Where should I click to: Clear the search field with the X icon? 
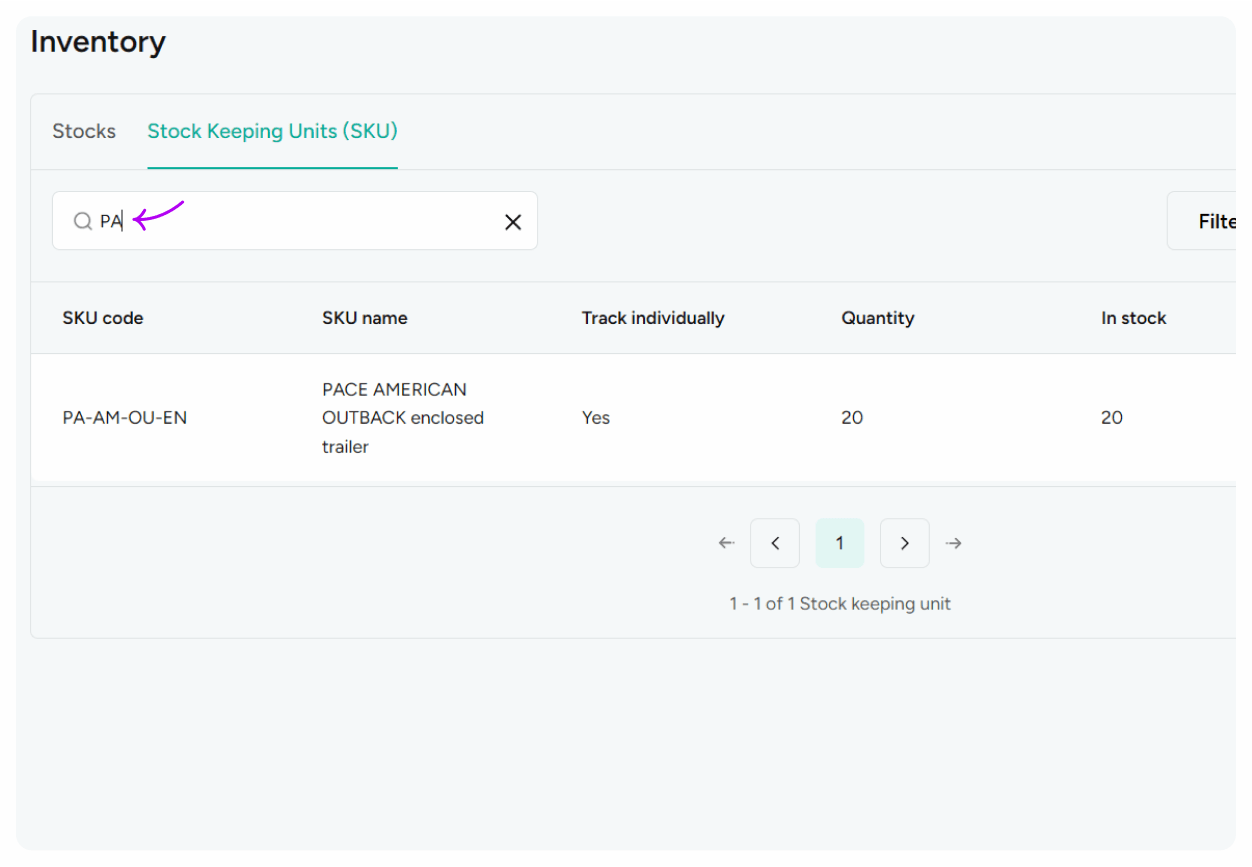coord(513,221)
